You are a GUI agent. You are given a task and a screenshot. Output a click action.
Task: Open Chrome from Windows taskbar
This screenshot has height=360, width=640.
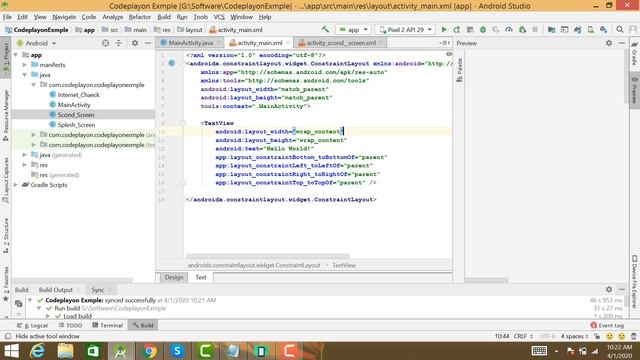tap(149, 351)
